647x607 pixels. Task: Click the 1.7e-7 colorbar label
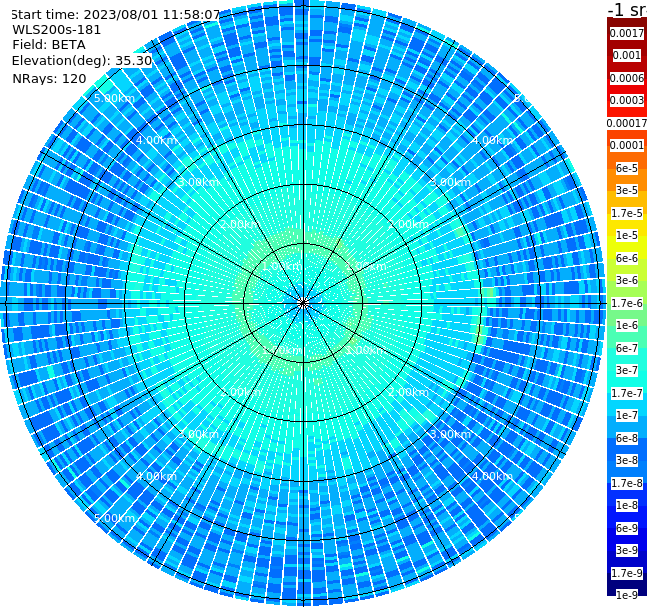coord(627,393)
